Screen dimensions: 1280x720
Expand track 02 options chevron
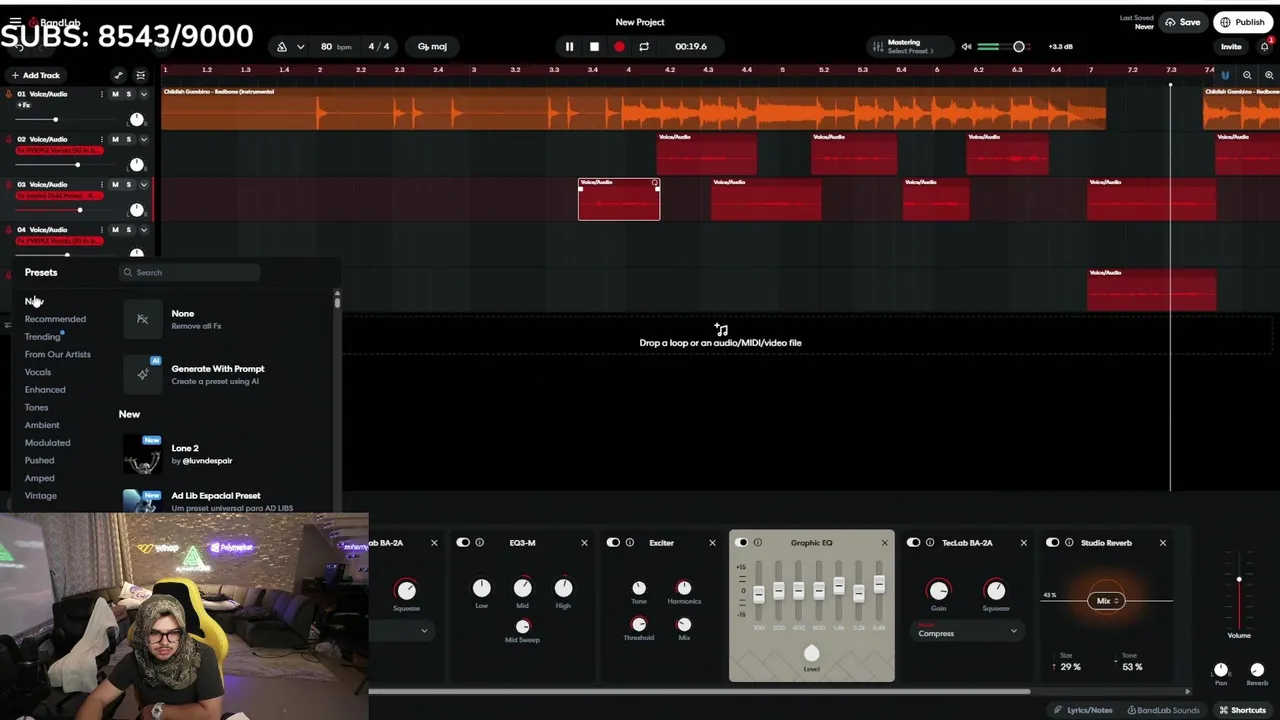pyautogui.click(x=143, y=139)
